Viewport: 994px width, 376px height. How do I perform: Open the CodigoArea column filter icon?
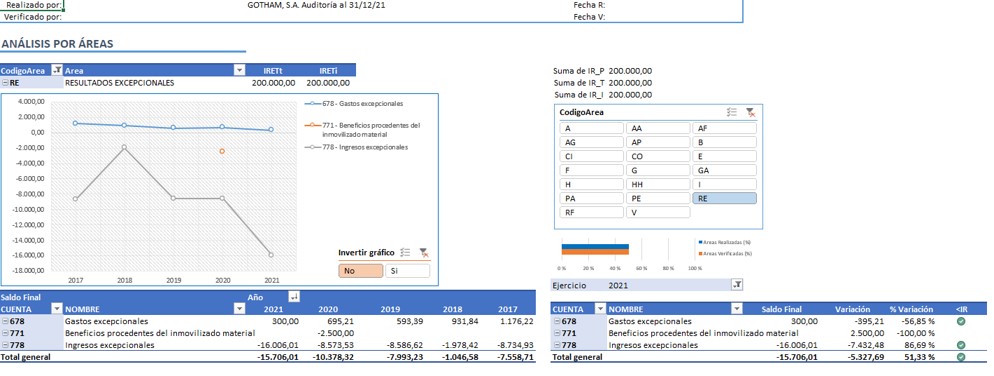click(56, 70)
